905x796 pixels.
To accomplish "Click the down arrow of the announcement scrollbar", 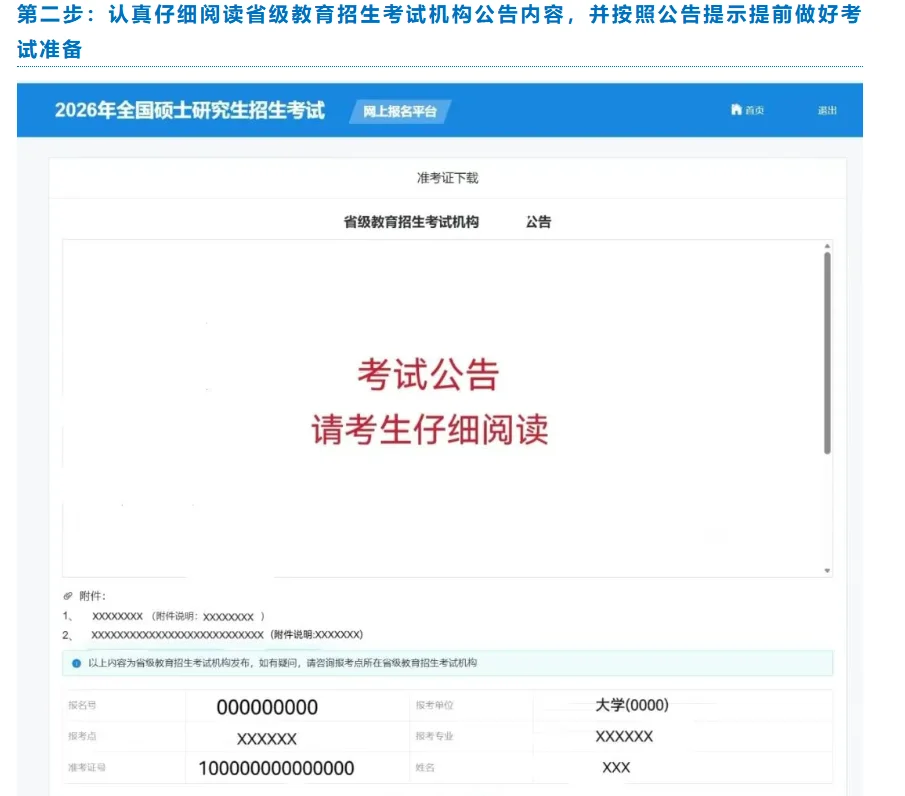I will (x=828, y=568).
